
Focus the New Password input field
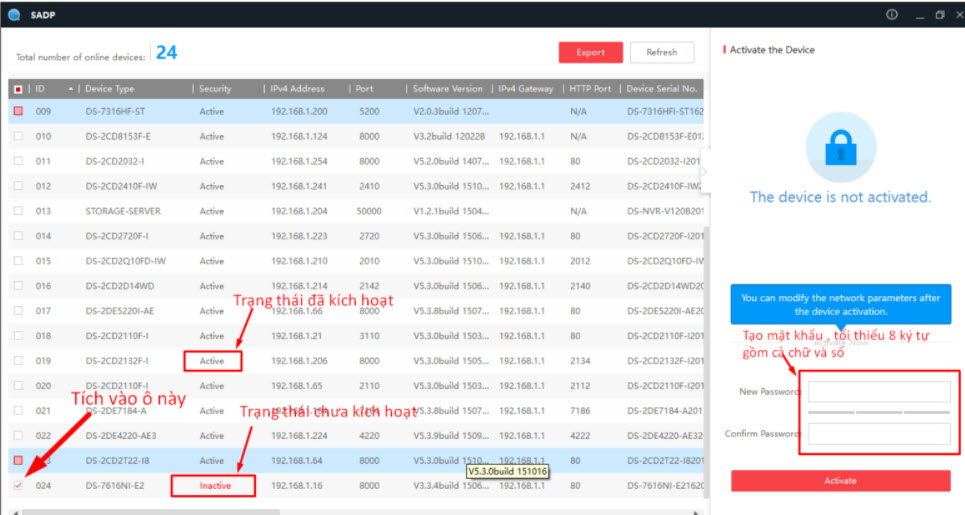pos(878,391)
